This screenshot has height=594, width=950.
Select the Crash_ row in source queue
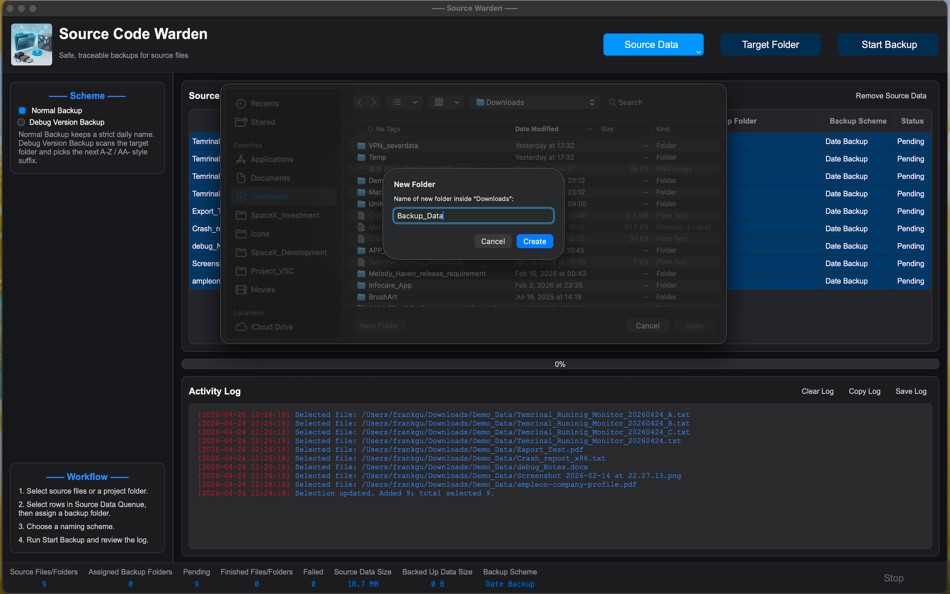205,229
